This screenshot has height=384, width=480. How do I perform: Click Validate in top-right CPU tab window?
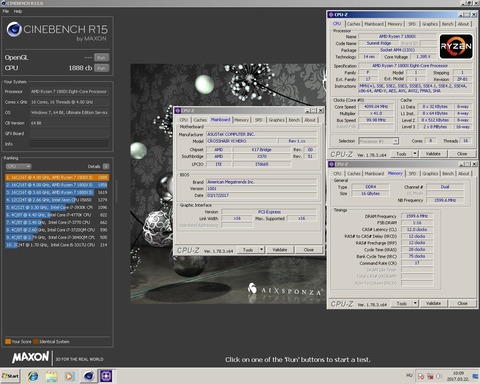433,154
